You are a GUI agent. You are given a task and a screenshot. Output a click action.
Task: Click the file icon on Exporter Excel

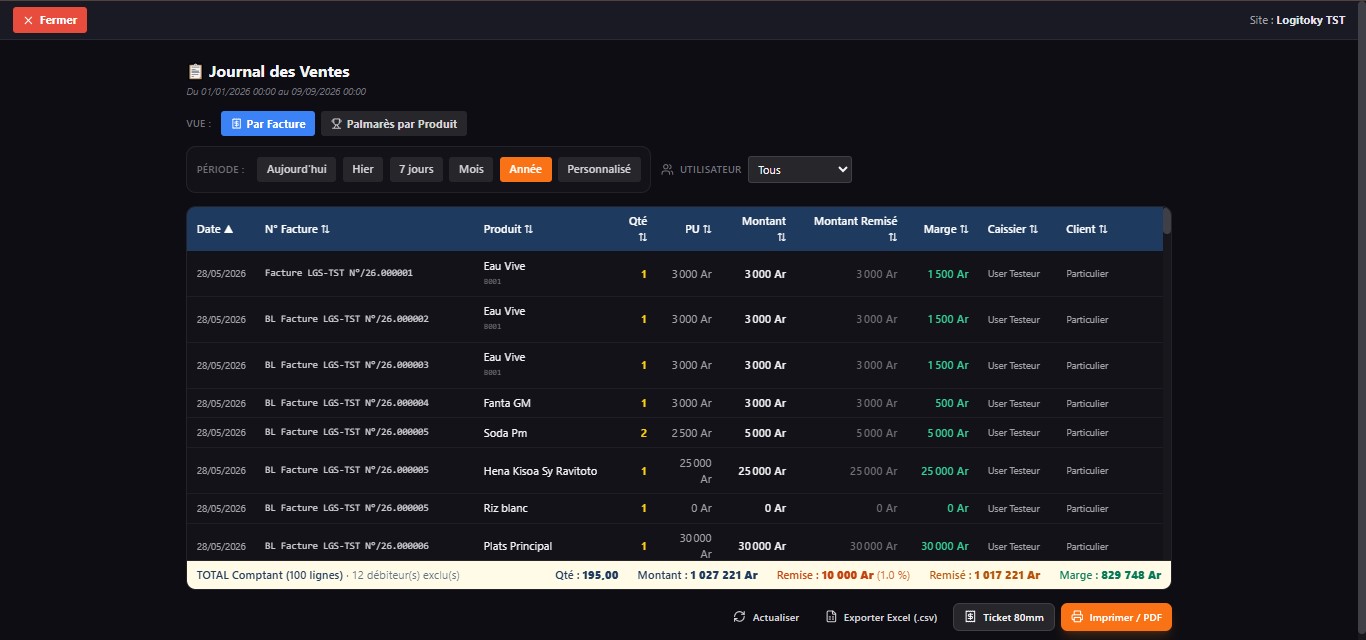tap(831, 617)
